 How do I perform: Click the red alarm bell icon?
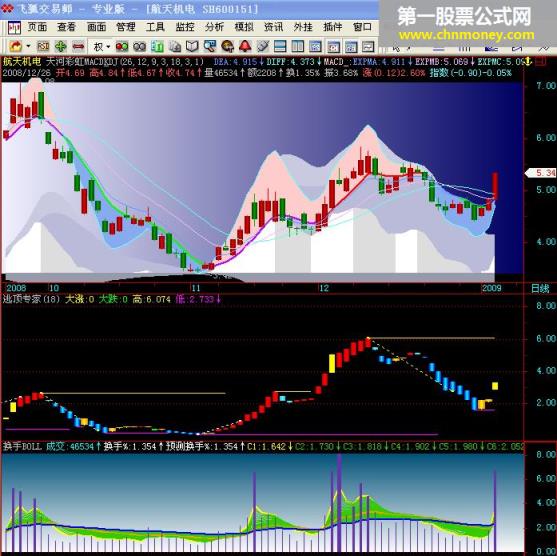pos(245,47)
